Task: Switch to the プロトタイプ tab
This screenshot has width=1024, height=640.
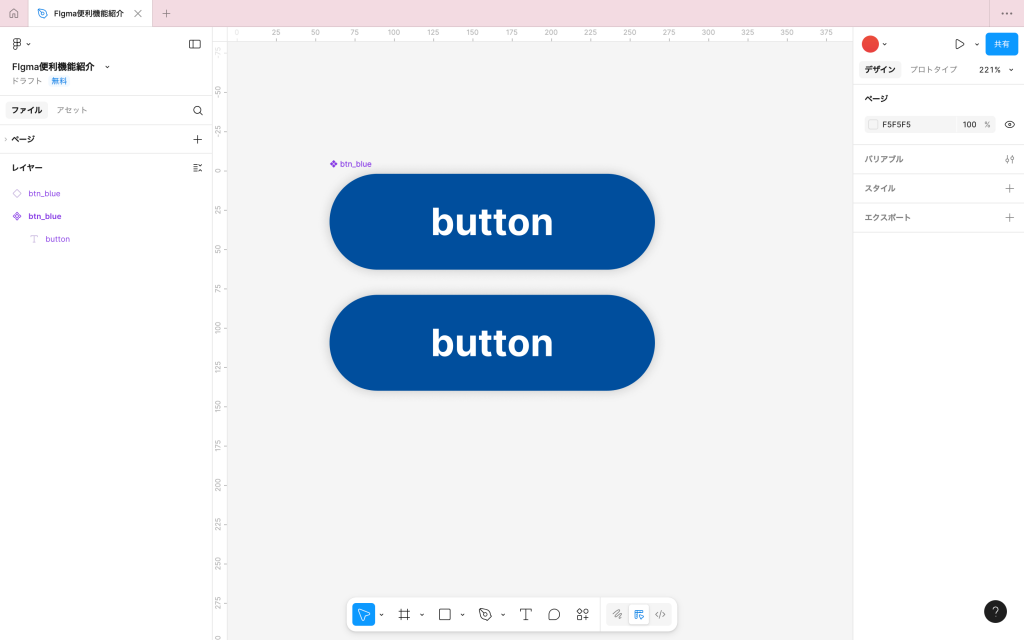Action: tap(933, 70)
